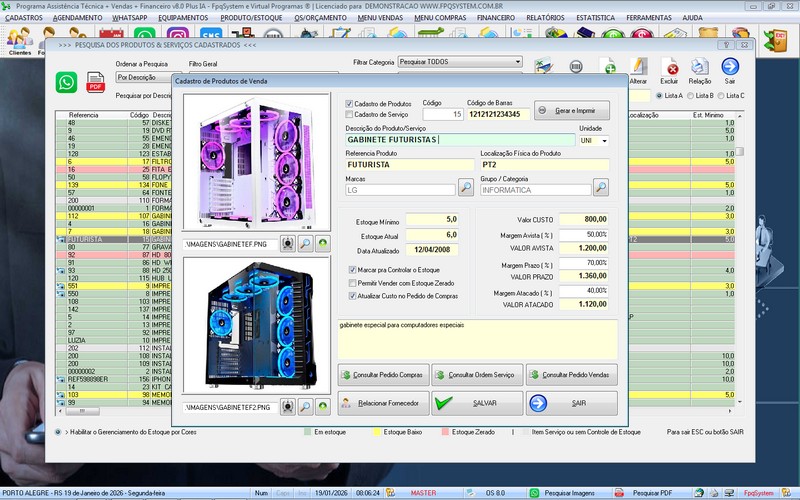This screenshot has width=800, height=500.
Task: Open the Ordenar a Pesquisa dropdown
Action: pos(165,76)
